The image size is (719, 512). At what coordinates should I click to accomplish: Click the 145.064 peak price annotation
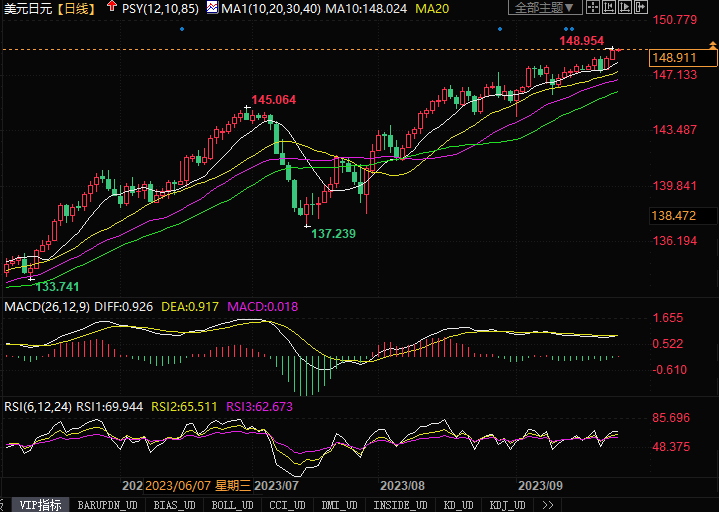click(x=274, y=99)
